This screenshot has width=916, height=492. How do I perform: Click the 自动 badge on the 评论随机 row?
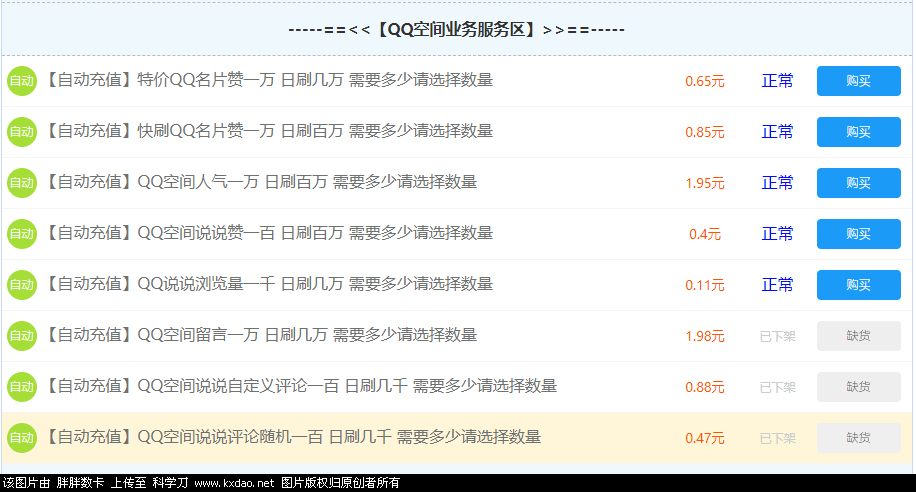(x=22, y=438)
